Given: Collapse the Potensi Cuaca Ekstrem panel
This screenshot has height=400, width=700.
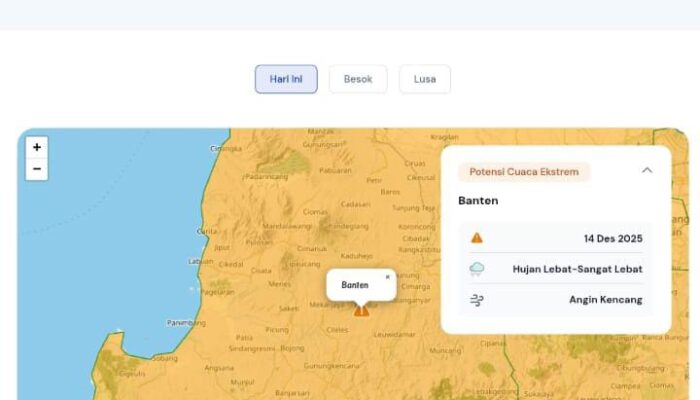Looking at the screenshot, I should point(647,171).
